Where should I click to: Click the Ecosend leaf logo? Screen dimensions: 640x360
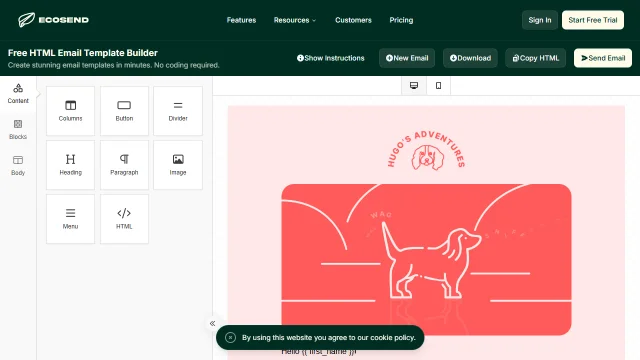pos(53,20)
